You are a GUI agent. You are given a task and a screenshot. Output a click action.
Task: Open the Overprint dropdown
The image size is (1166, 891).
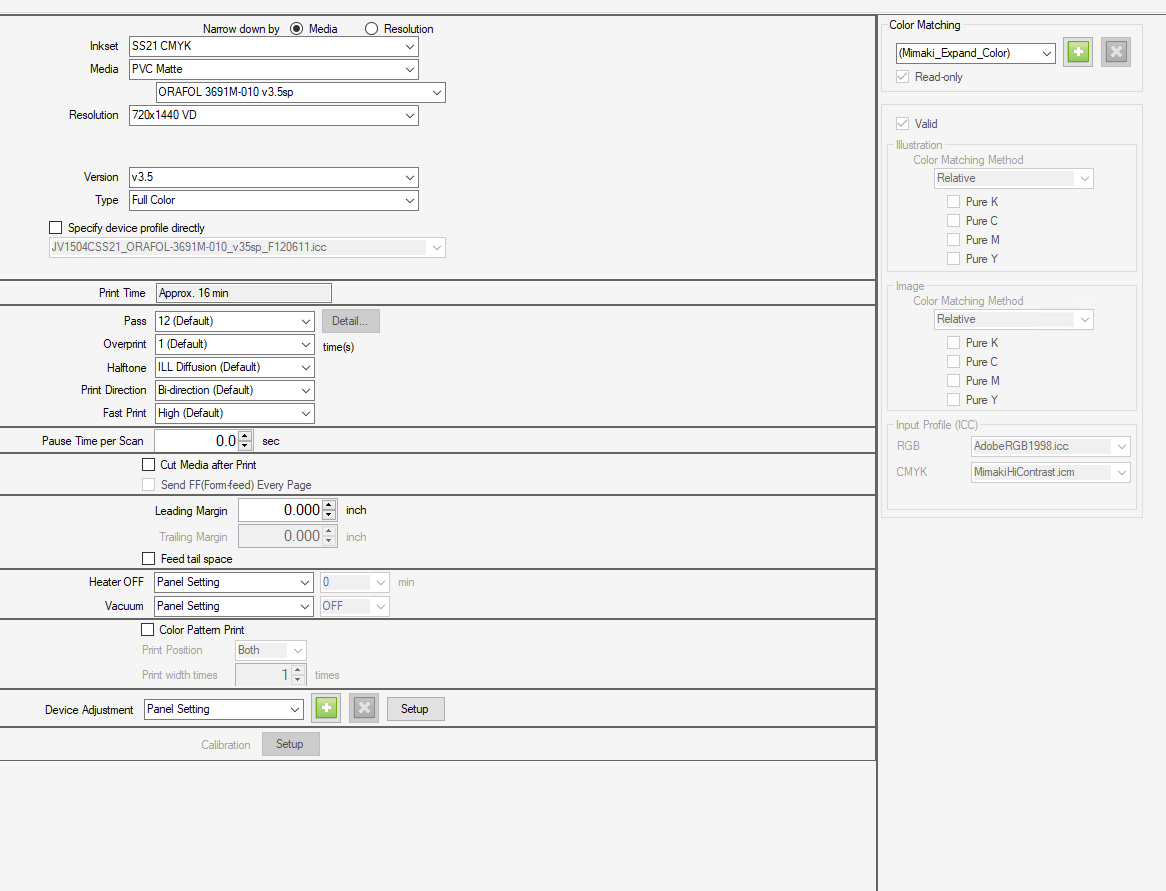(x=234, y=344)
